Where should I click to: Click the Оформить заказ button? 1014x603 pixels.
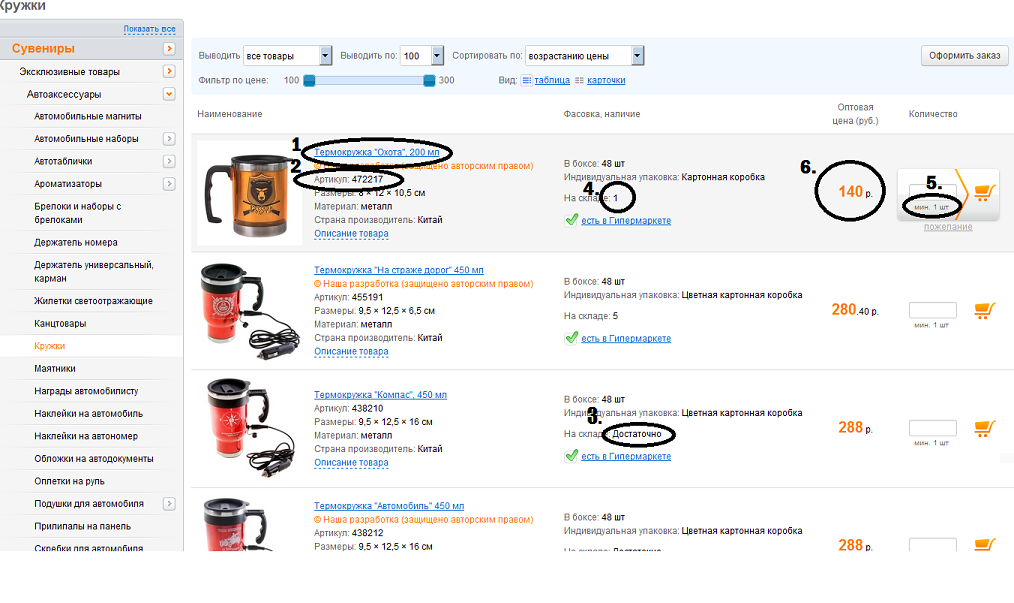point(964,56)
